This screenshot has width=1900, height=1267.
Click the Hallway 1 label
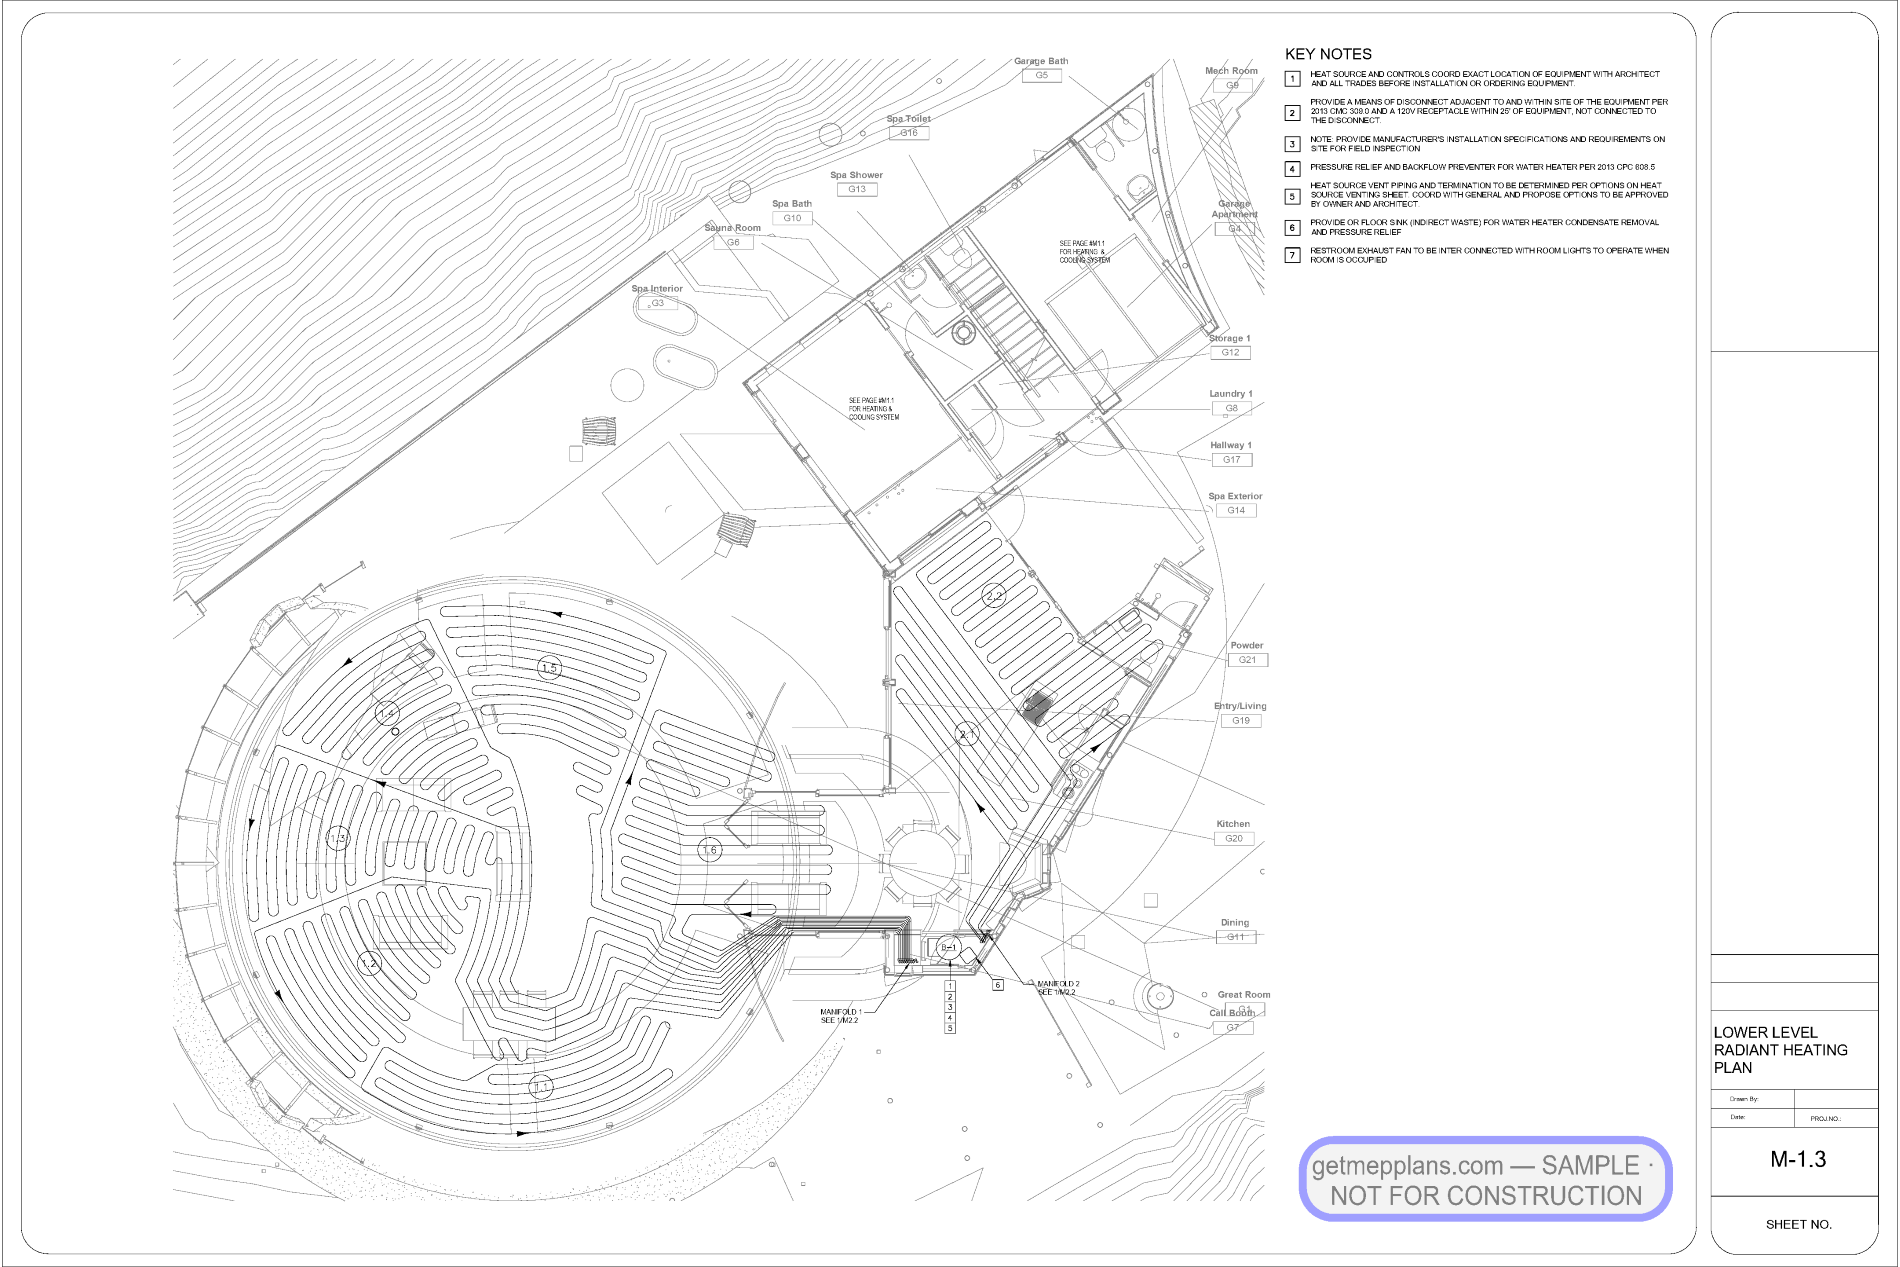1230,446
